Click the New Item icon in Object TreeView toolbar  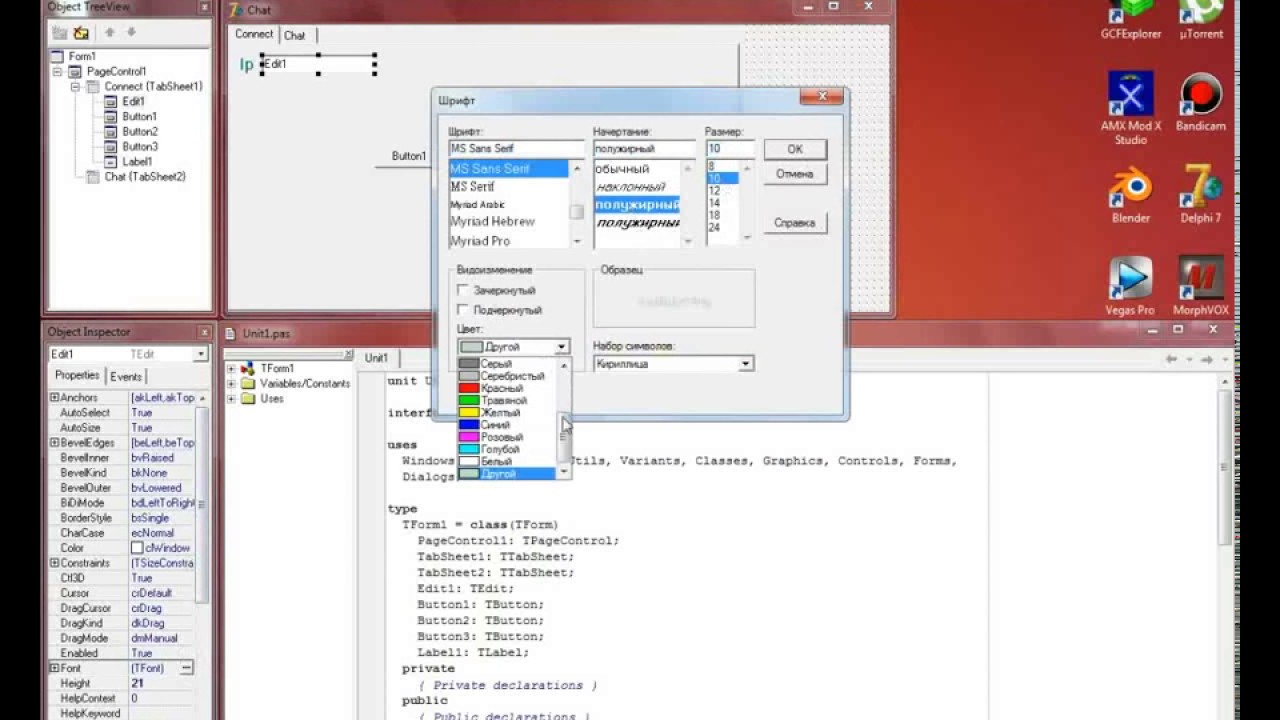[x=60, y=33]
